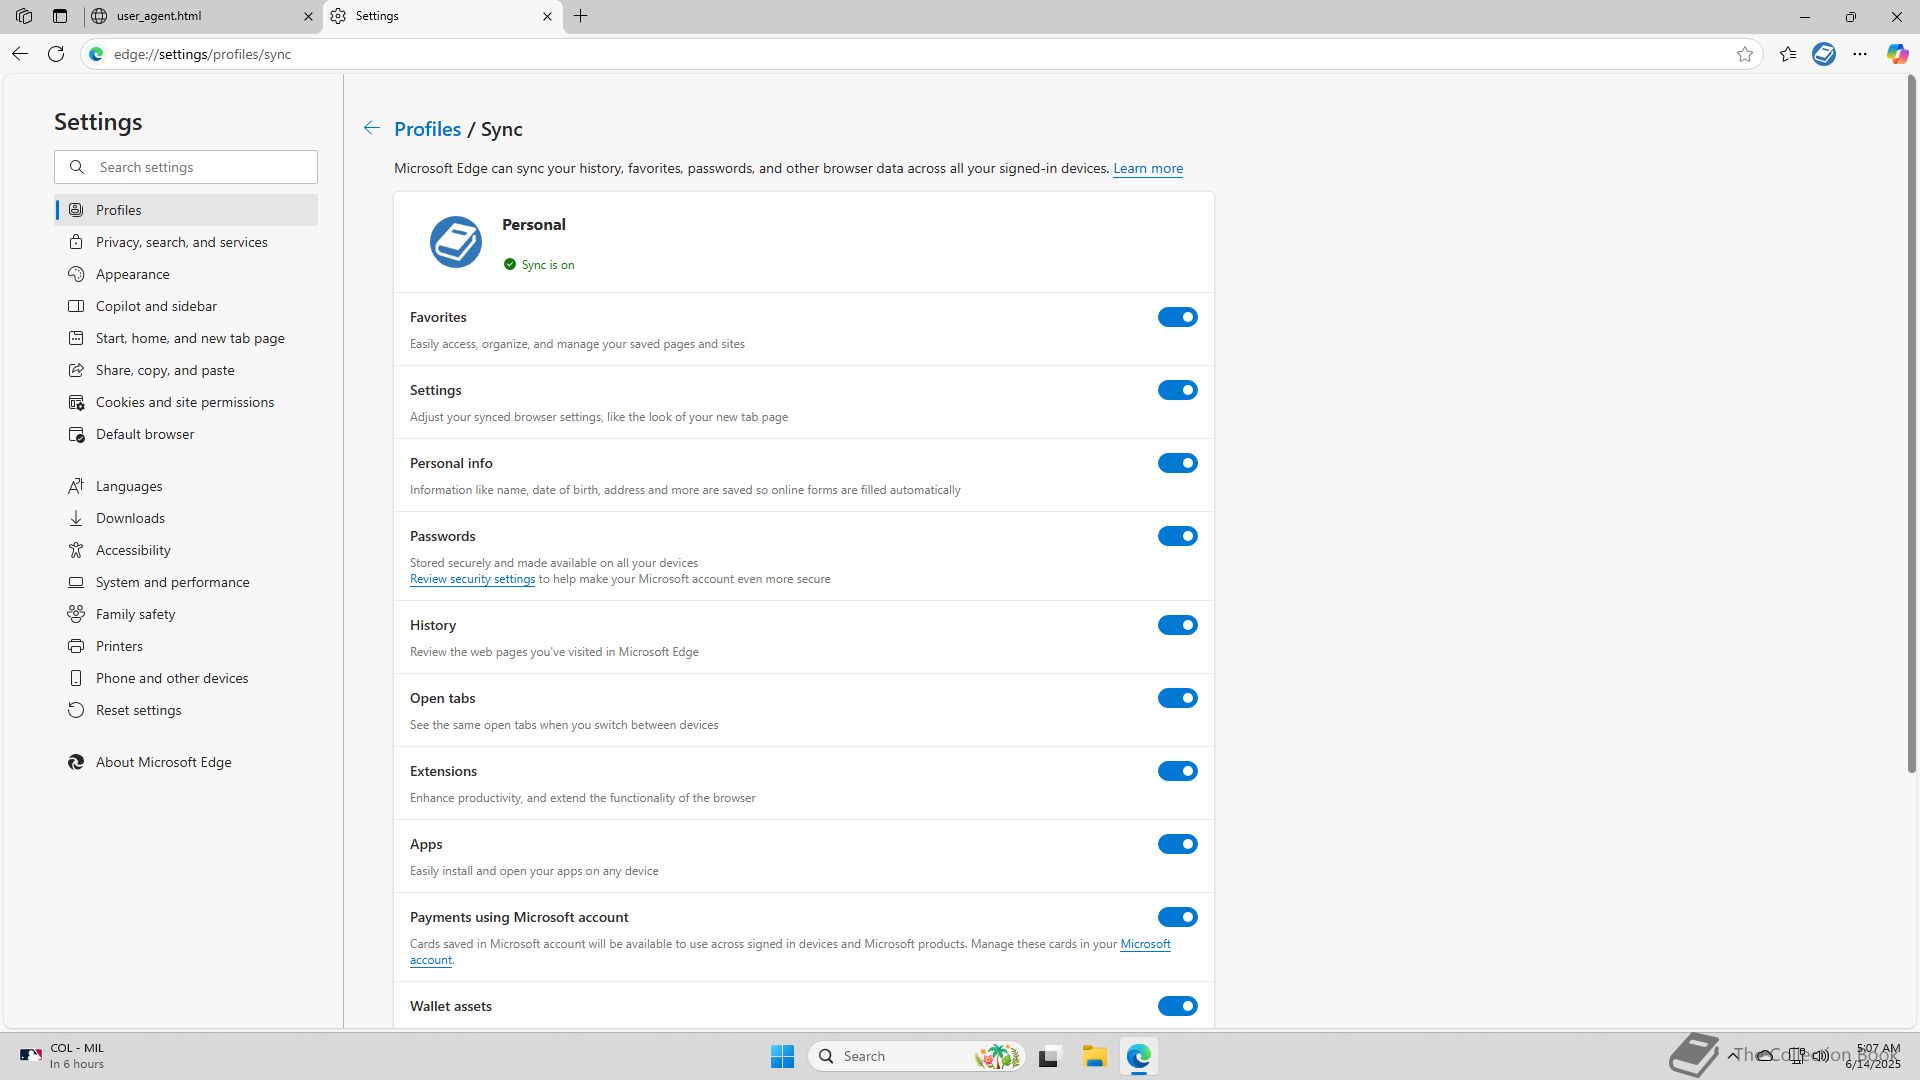1920x1080 pixels.
Task: Open the Favorites hub icon in the toolbar
Action: pos(1788,54)
